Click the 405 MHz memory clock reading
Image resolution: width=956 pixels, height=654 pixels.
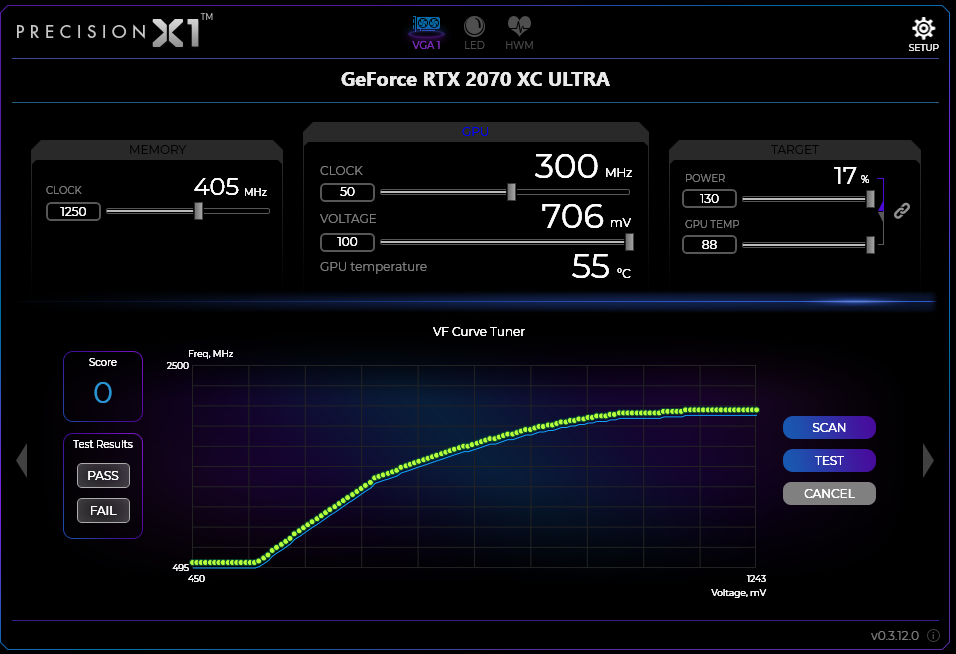coord(230,187)
